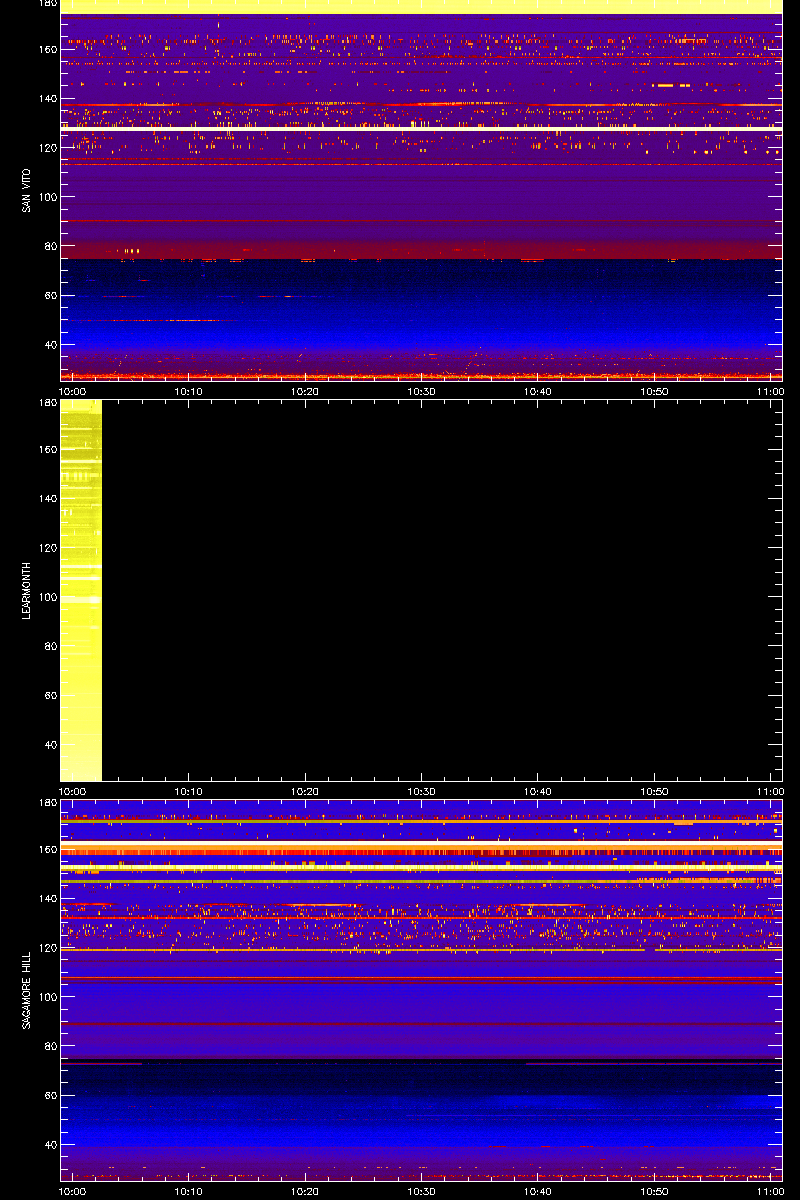Click the 40 frequency tick on Learmonth axis
This screenshot has width=800, height=1200.
50,744
